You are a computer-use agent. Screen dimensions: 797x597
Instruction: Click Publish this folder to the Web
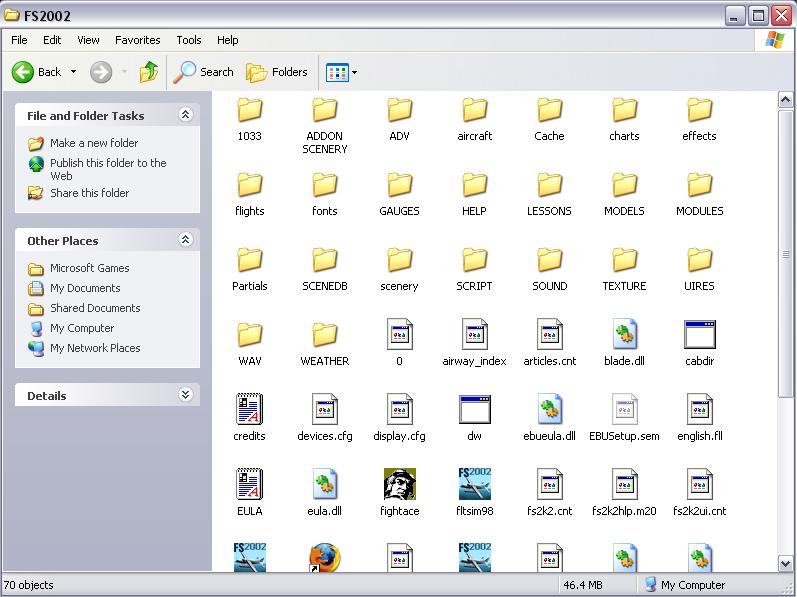(108, 169)
